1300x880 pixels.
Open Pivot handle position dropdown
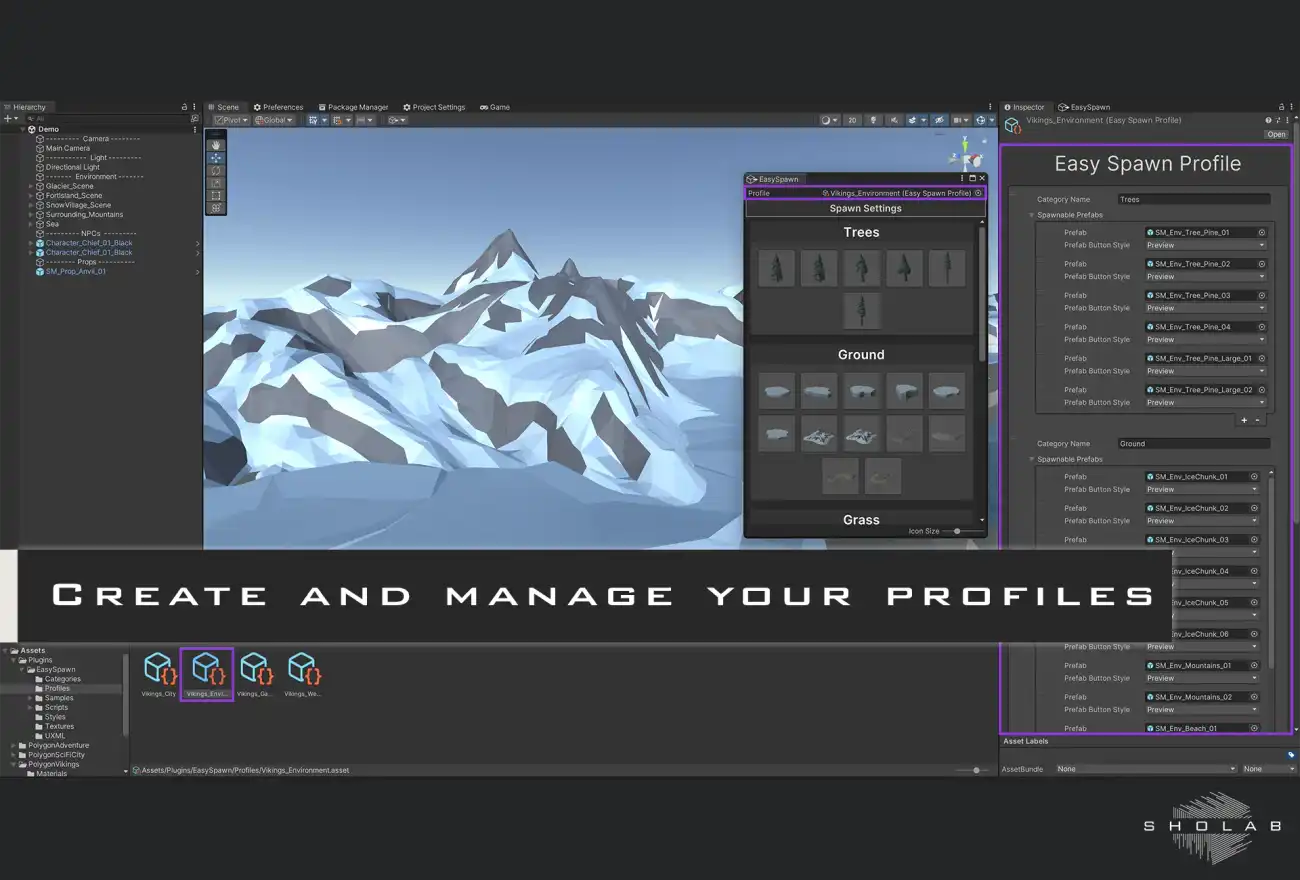pos(230,120)
